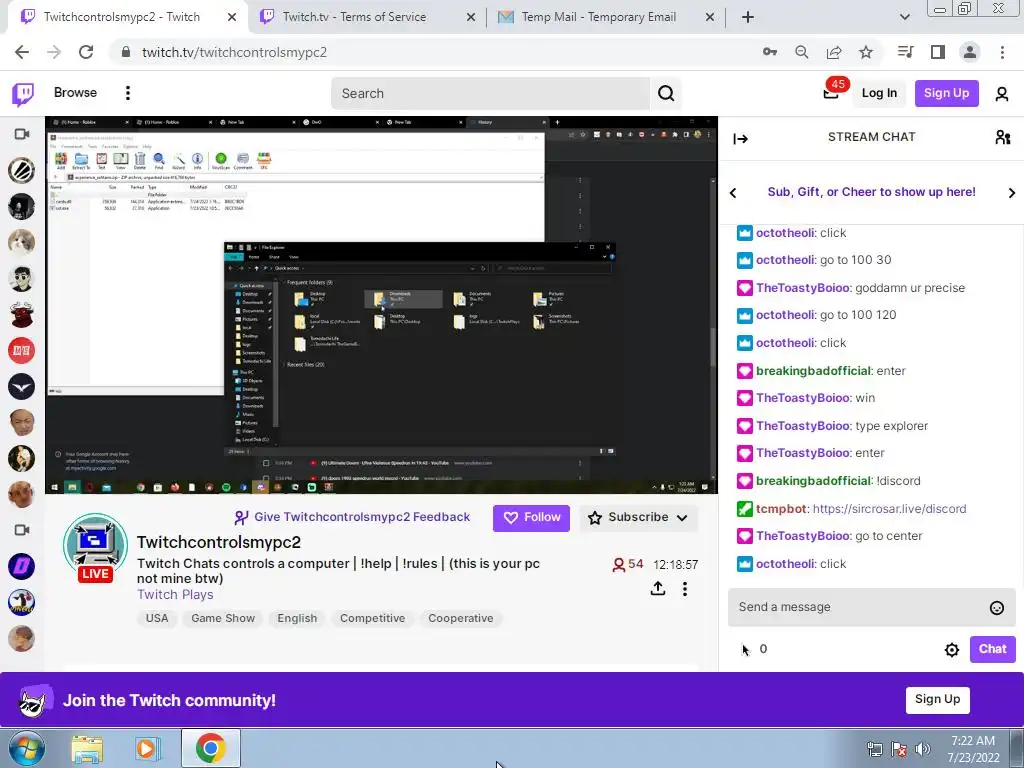Click the Competitive tag
The height and width of the screenshot is (768, 1024).
(372, 618)
